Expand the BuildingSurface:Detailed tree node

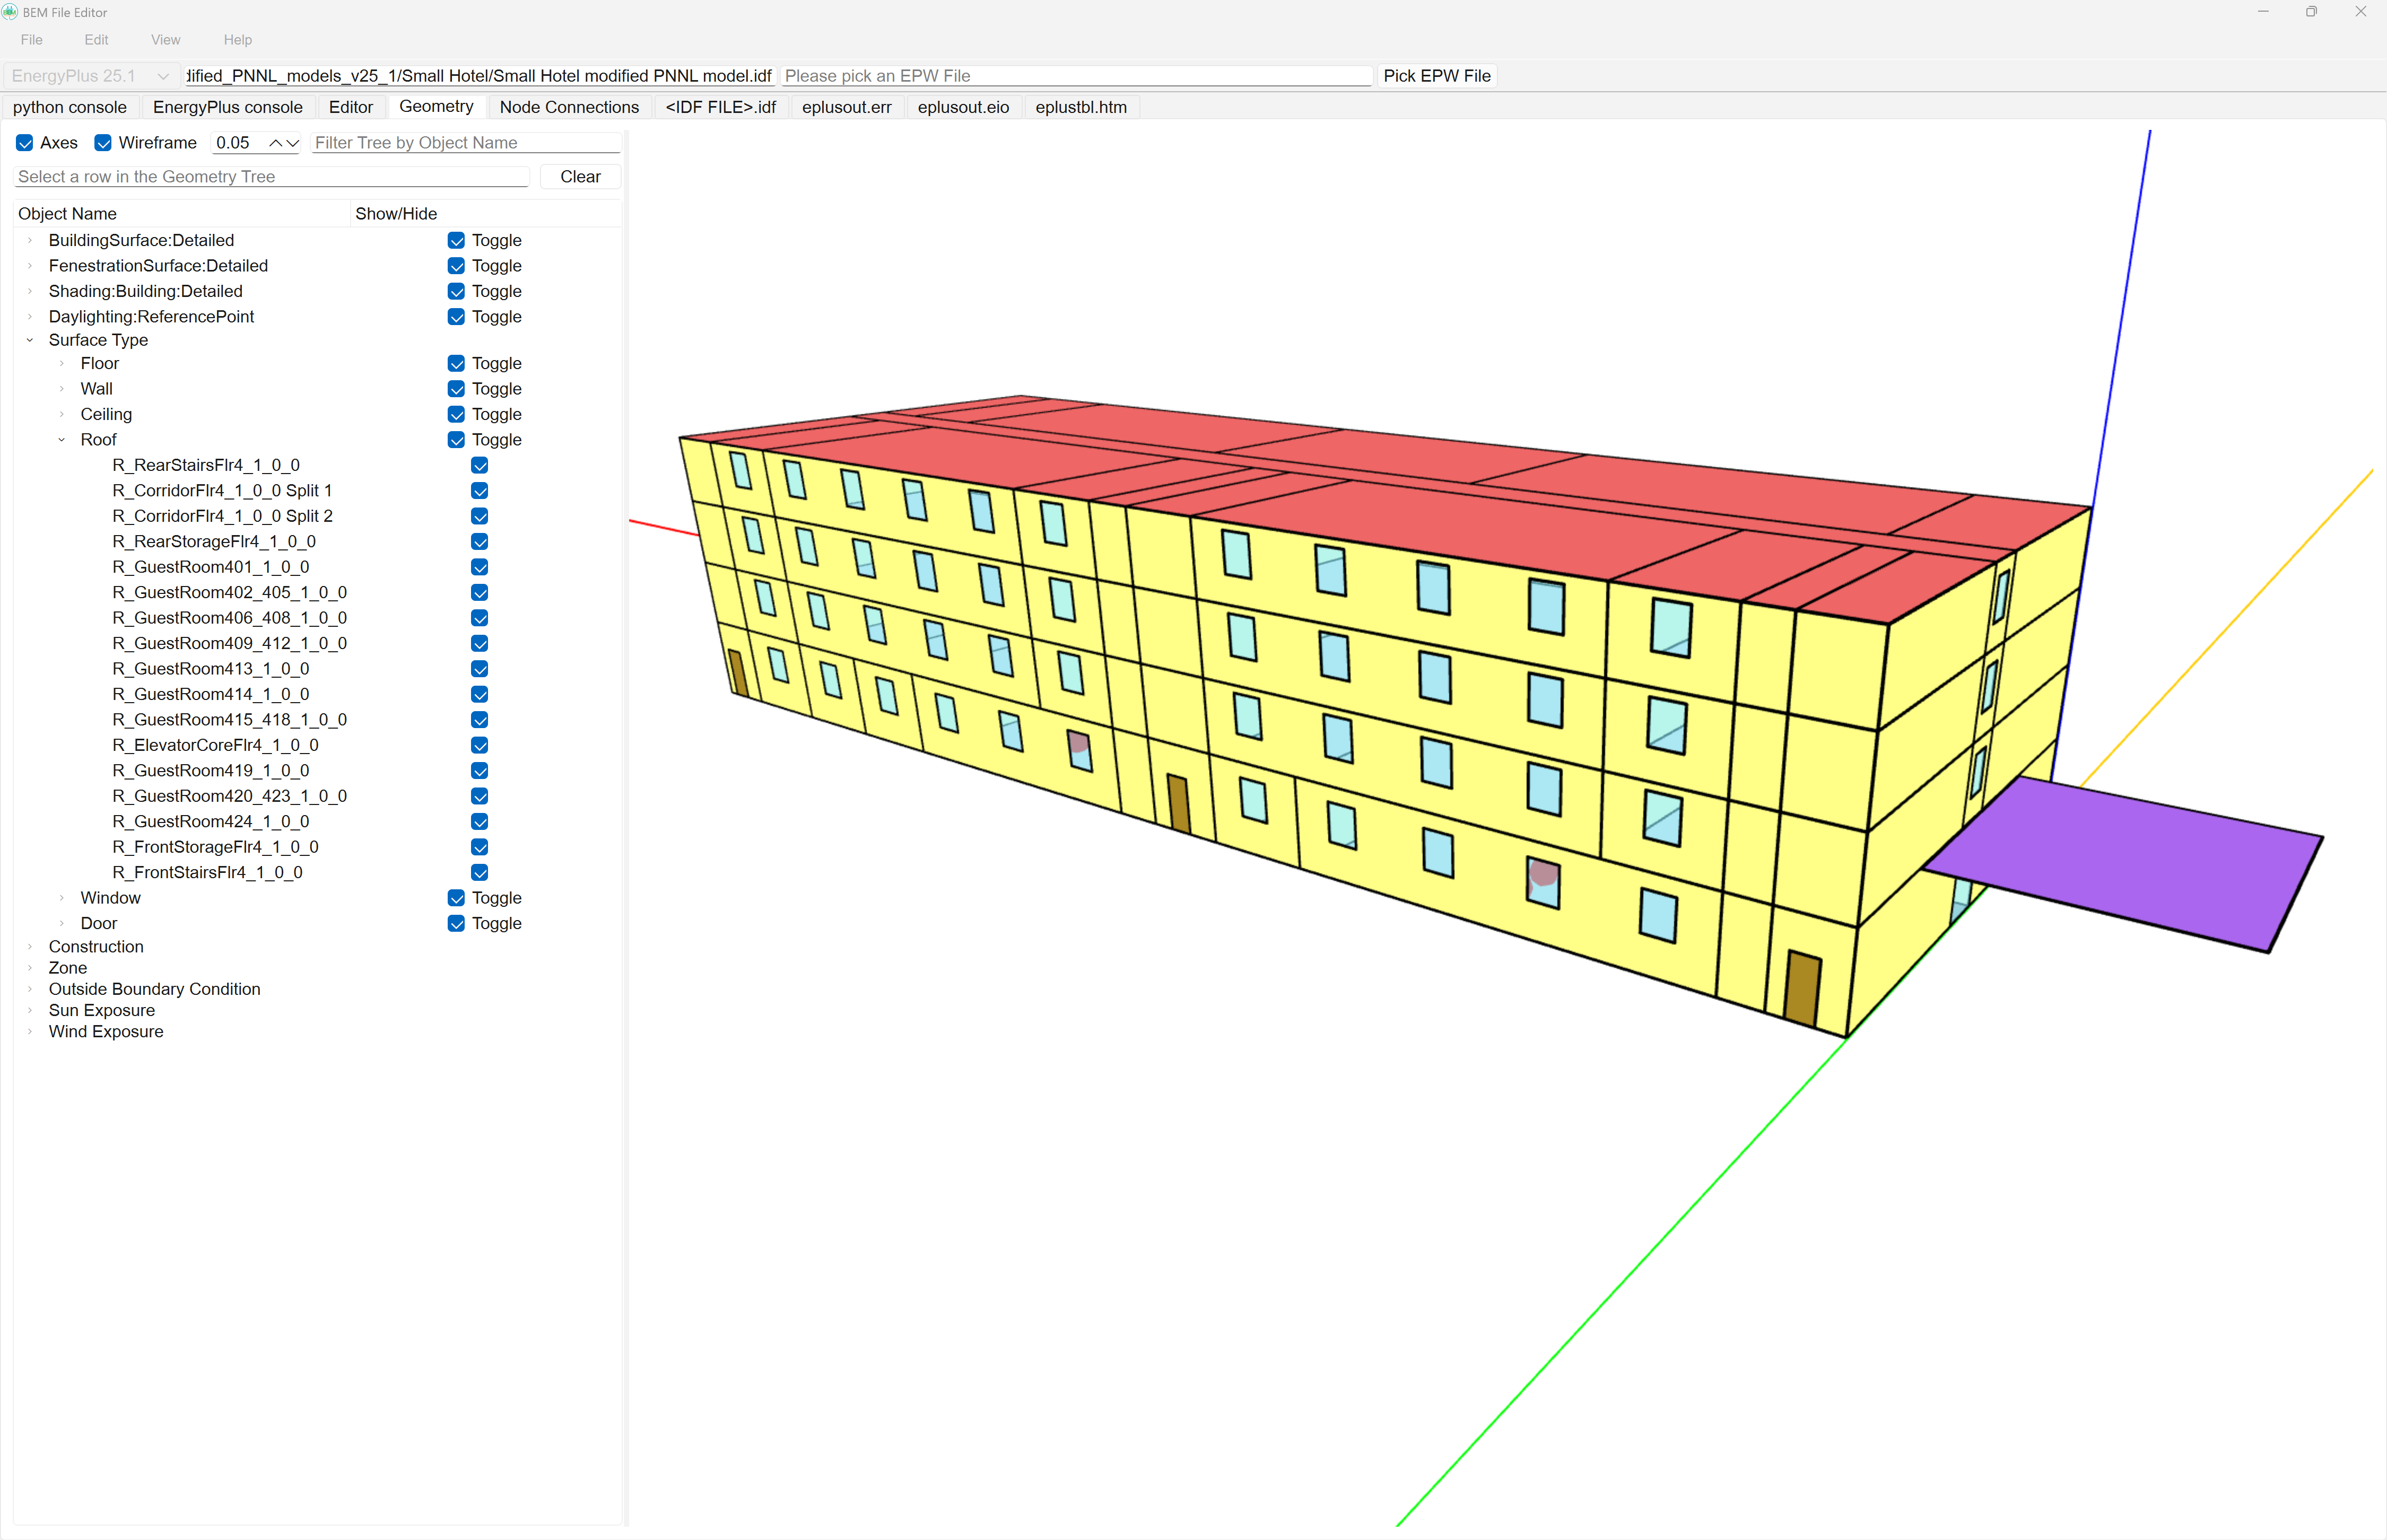pyautogui.click(x=30, y=240)
